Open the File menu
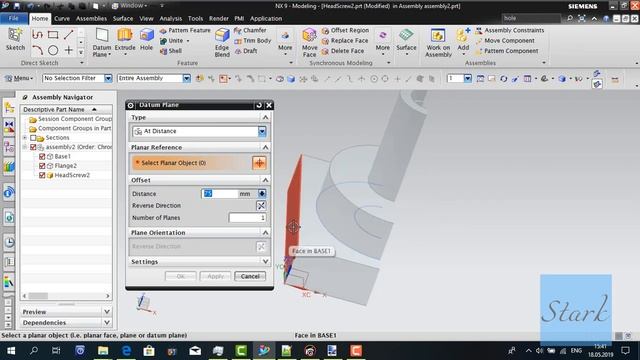This screenshot has width=640, height=360. coord(13,18)
